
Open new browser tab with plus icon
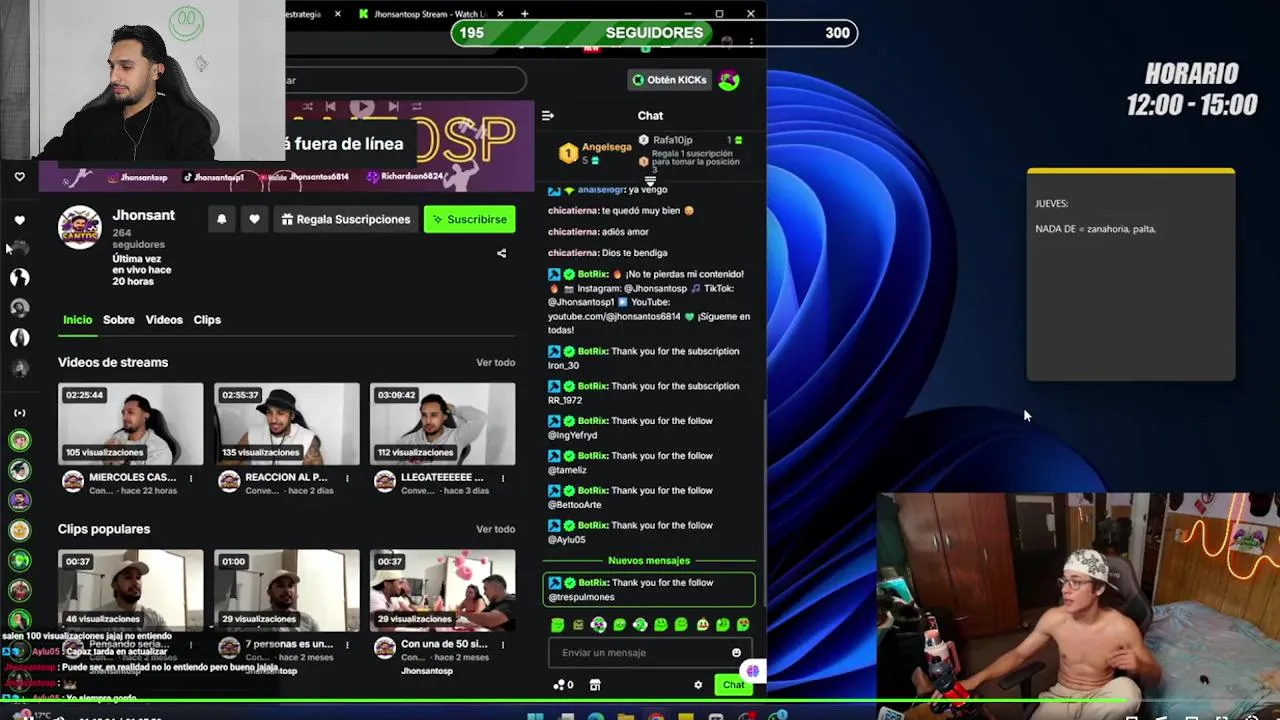pyautogui.click(x=524, y=14)
